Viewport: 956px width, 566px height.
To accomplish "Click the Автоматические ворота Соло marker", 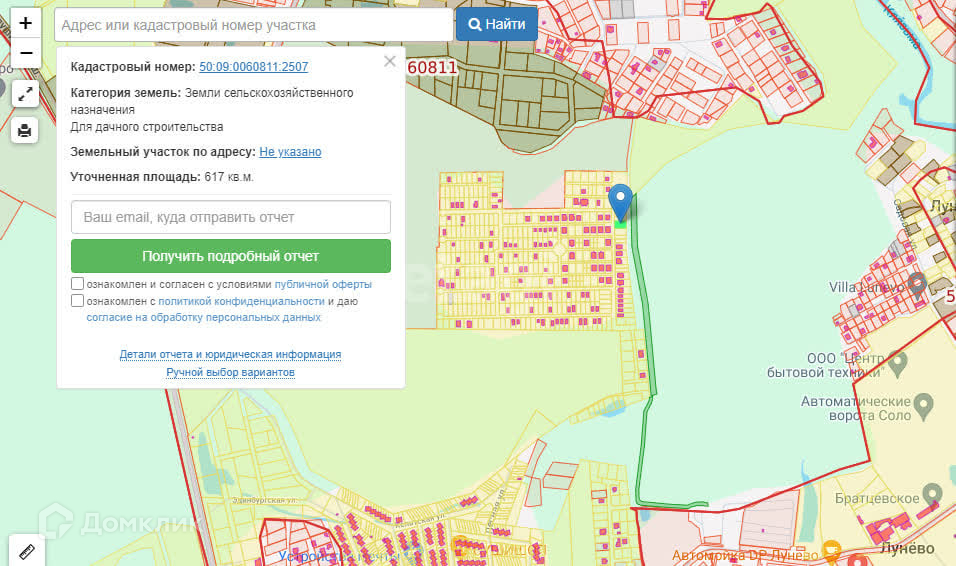I will click(x=924, y=406).
